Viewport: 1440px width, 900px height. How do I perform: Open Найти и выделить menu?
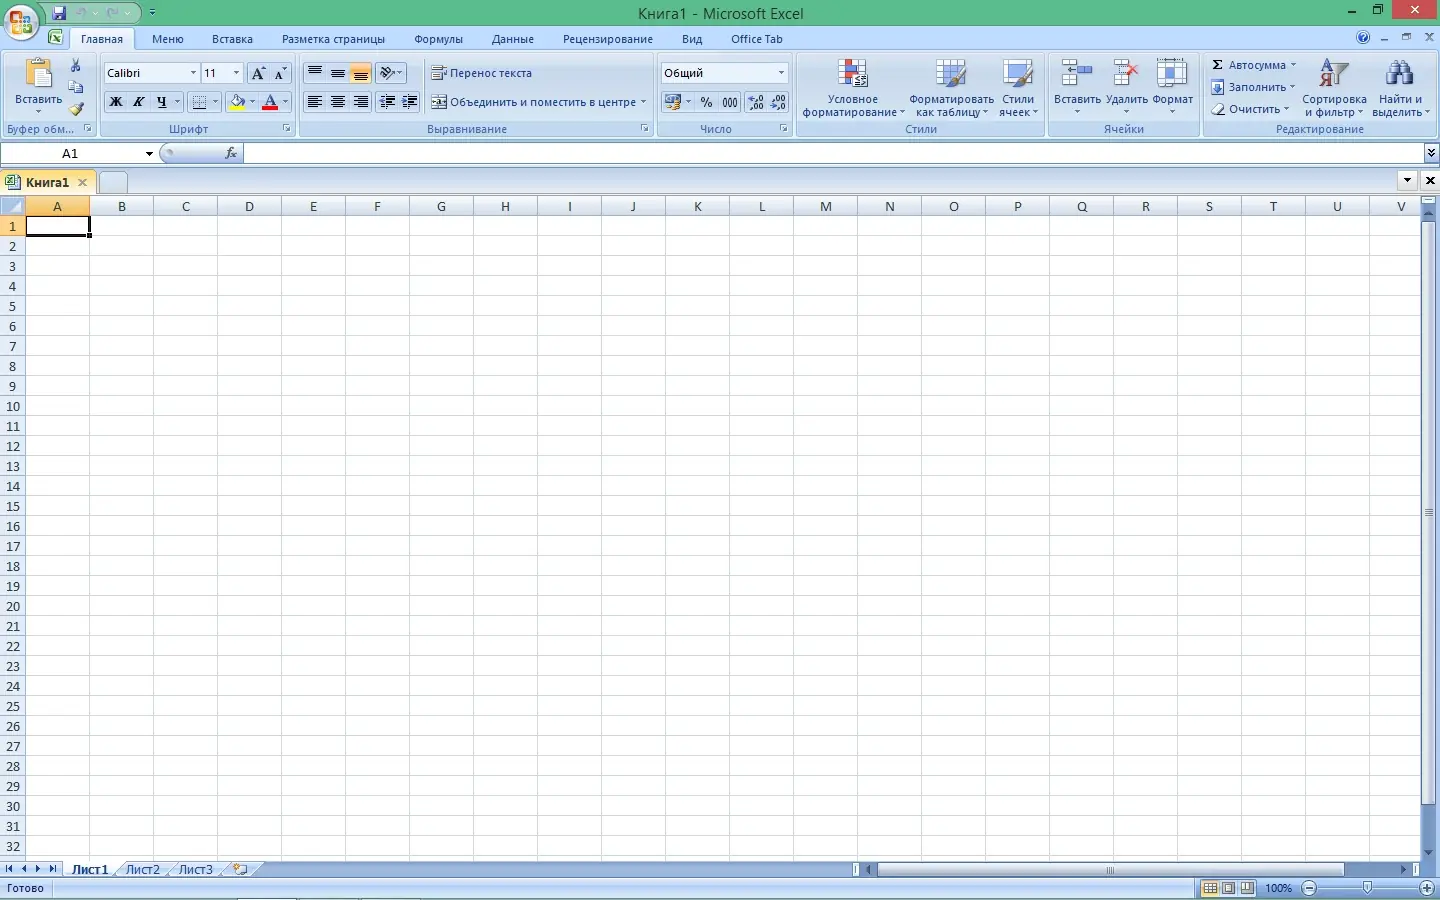click(1400, 88)
